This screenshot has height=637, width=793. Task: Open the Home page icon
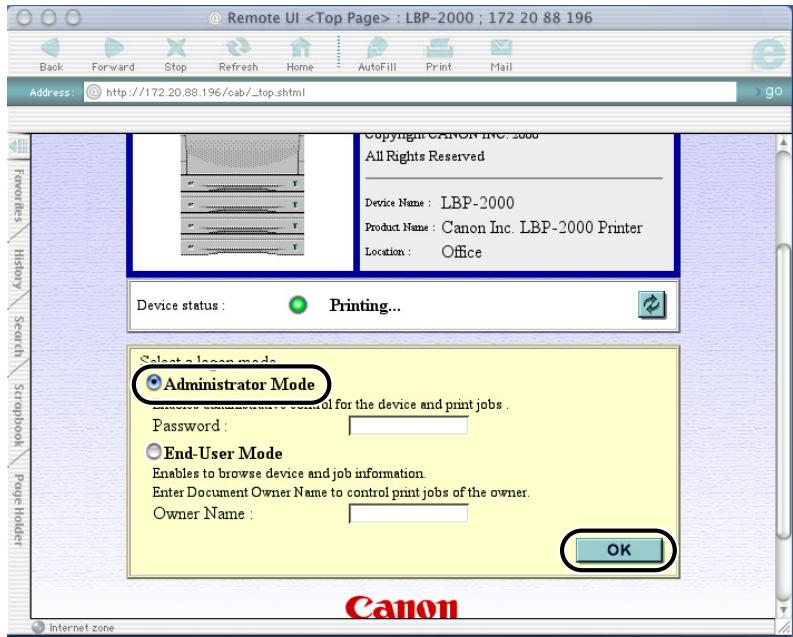[300, 54]
